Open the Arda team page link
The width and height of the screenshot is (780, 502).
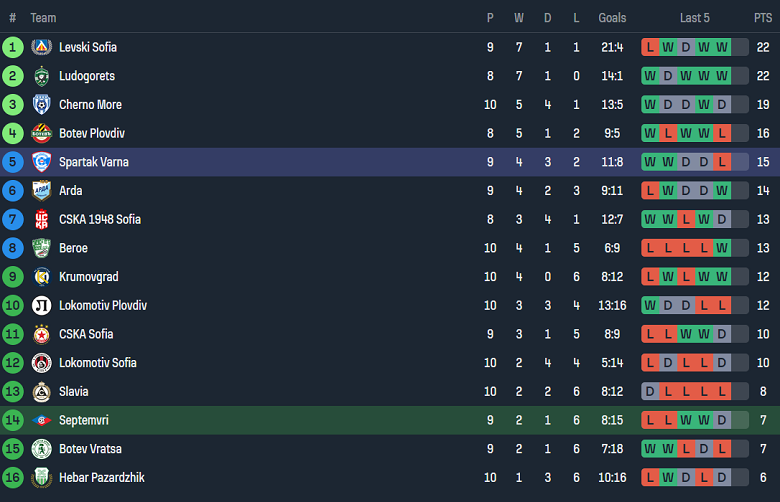click(70, 191)
